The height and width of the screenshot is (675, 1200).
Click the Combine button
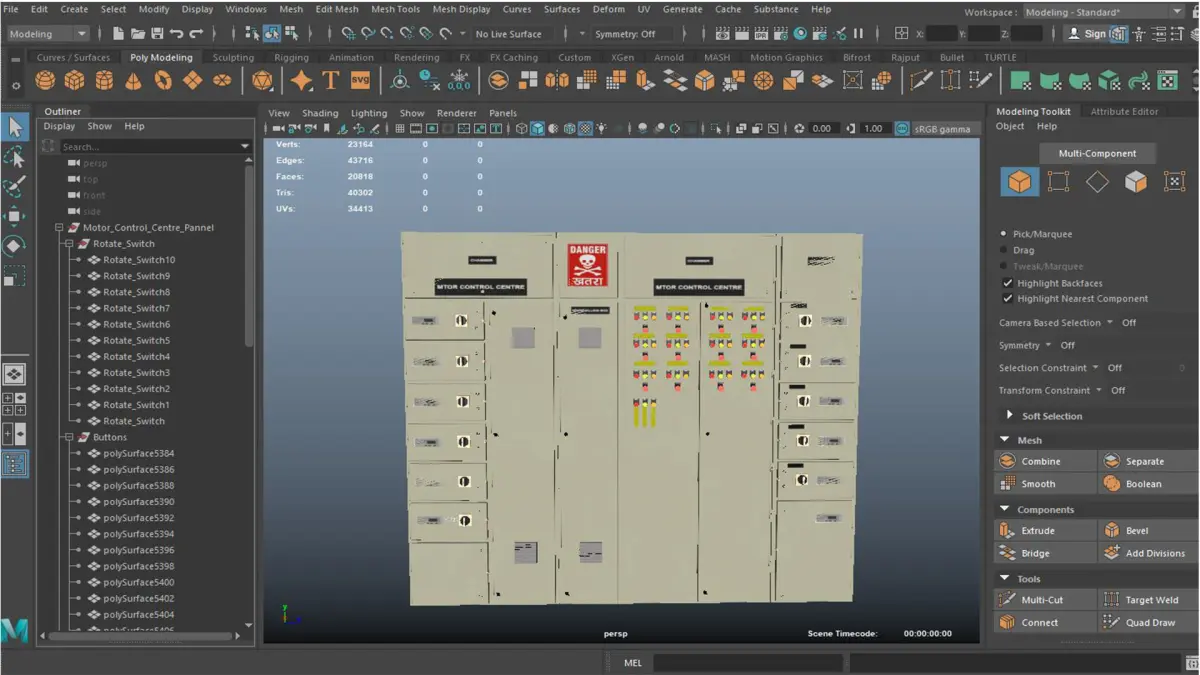pyautogui.click(x=1045, y=461)
